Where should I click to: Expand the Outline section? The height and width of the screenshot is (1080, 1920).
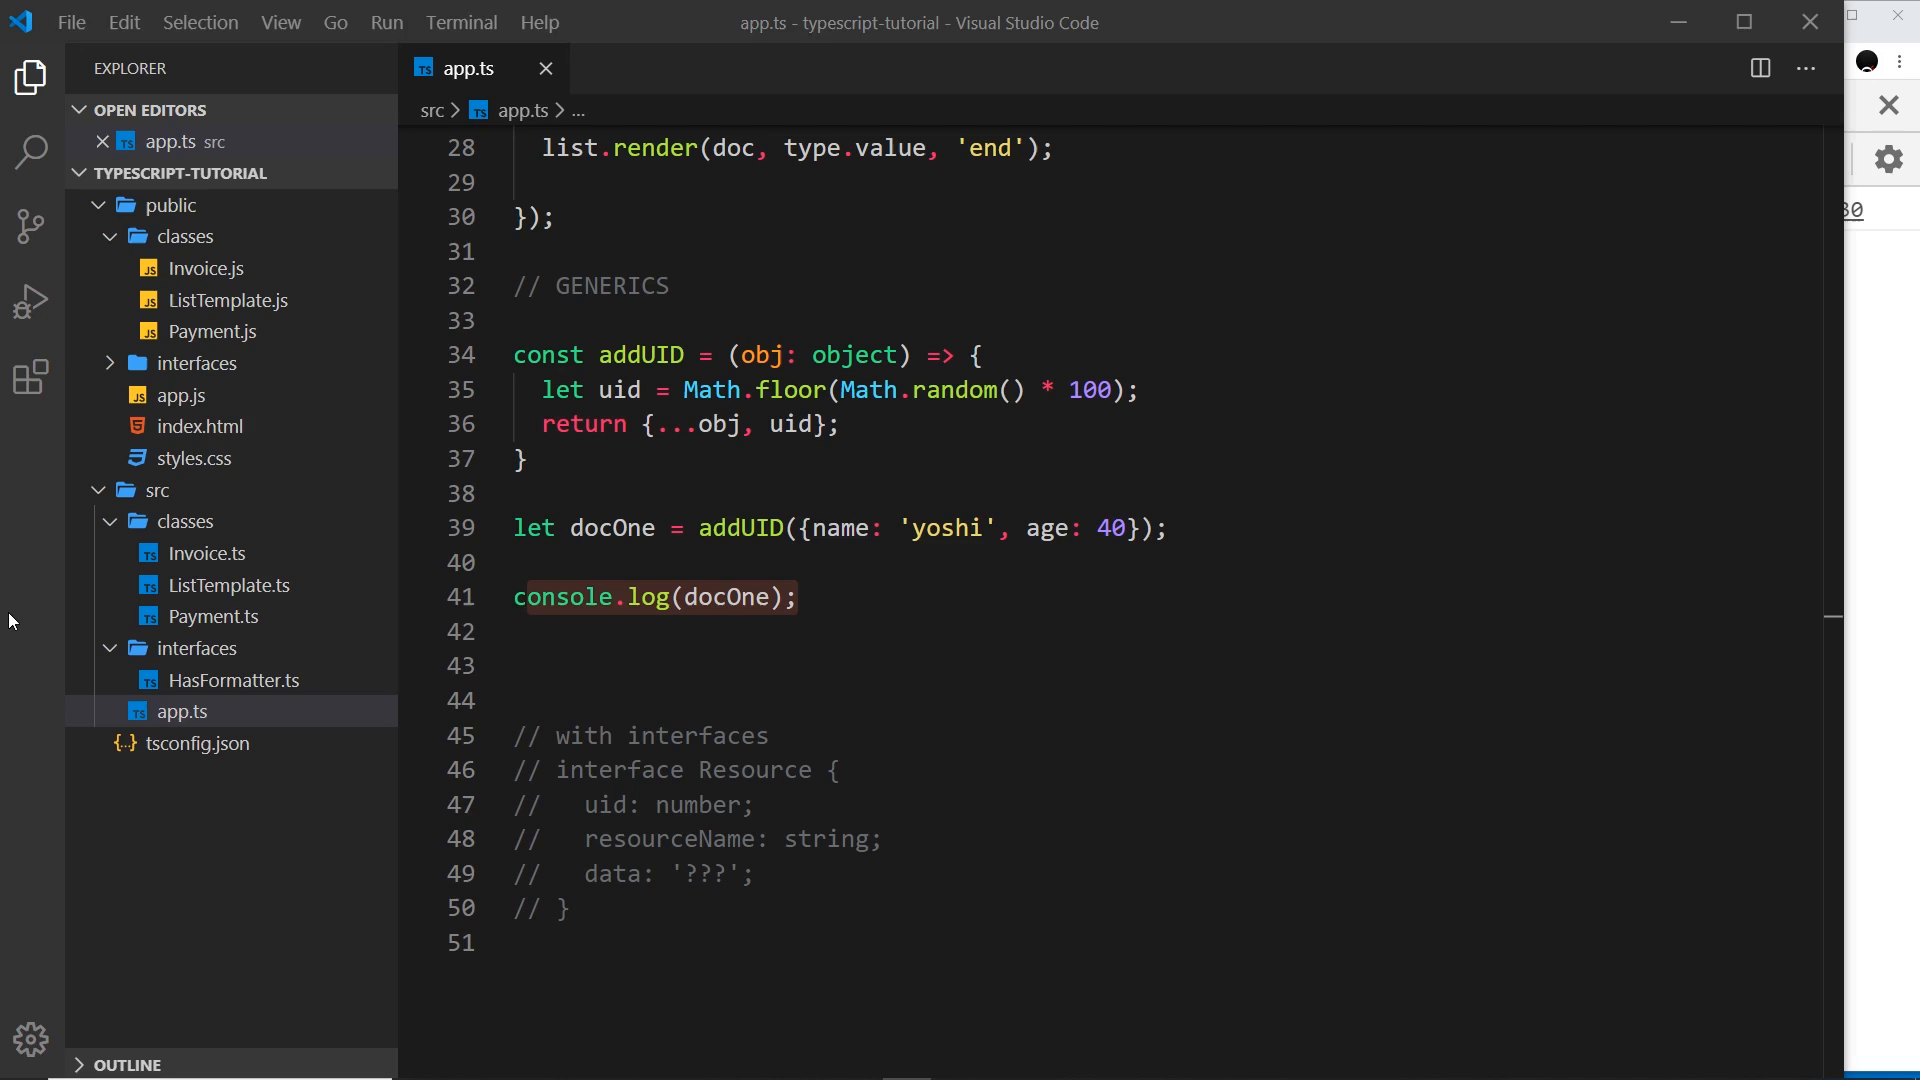231,1065
